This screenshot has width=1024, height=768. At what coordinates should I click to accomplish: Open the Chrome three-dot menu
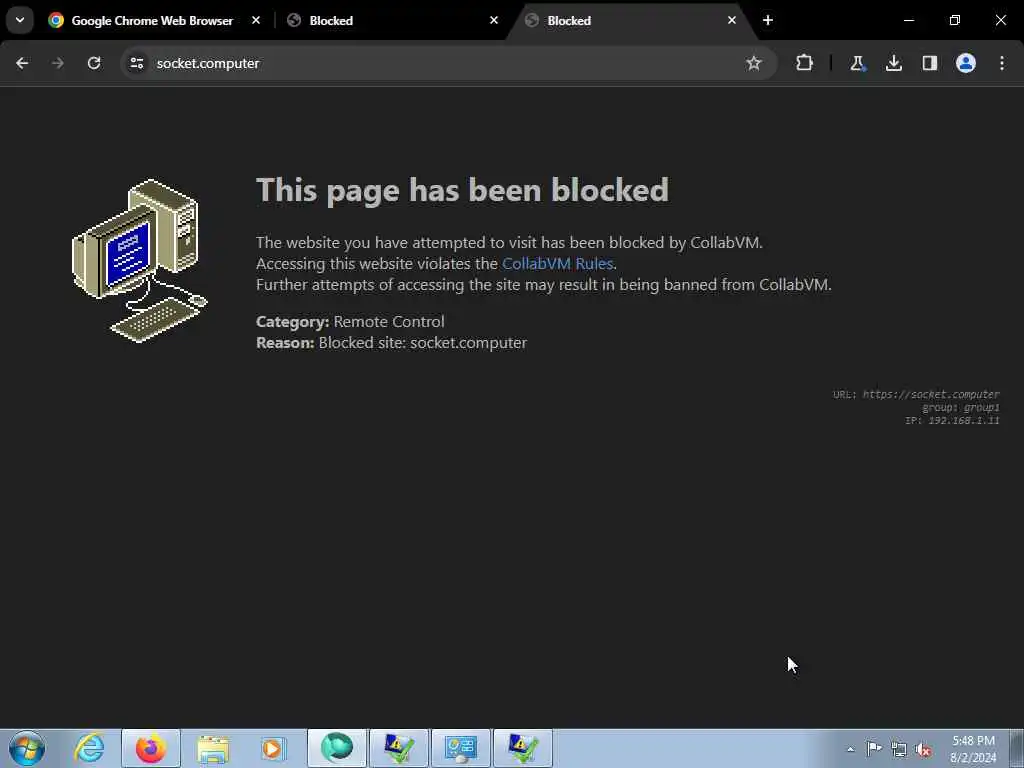click(x=1002, y=63)
